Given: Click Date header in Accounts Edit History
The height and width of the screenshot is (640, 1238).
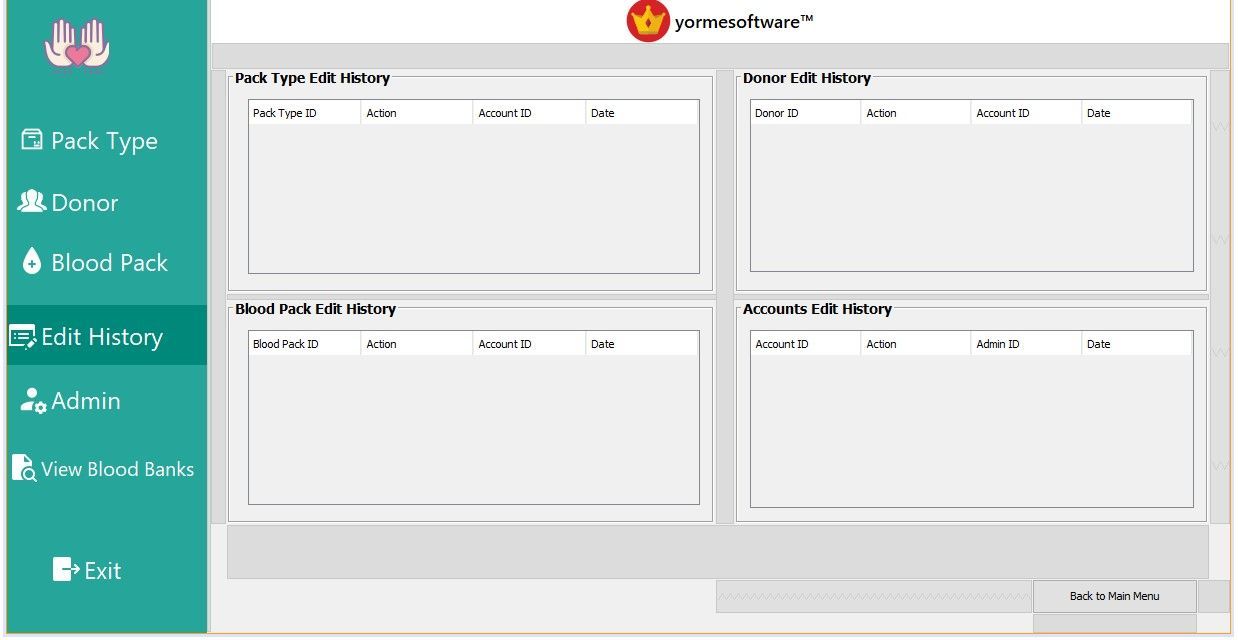Looking at the screenshot, I should pos(1136,344).
